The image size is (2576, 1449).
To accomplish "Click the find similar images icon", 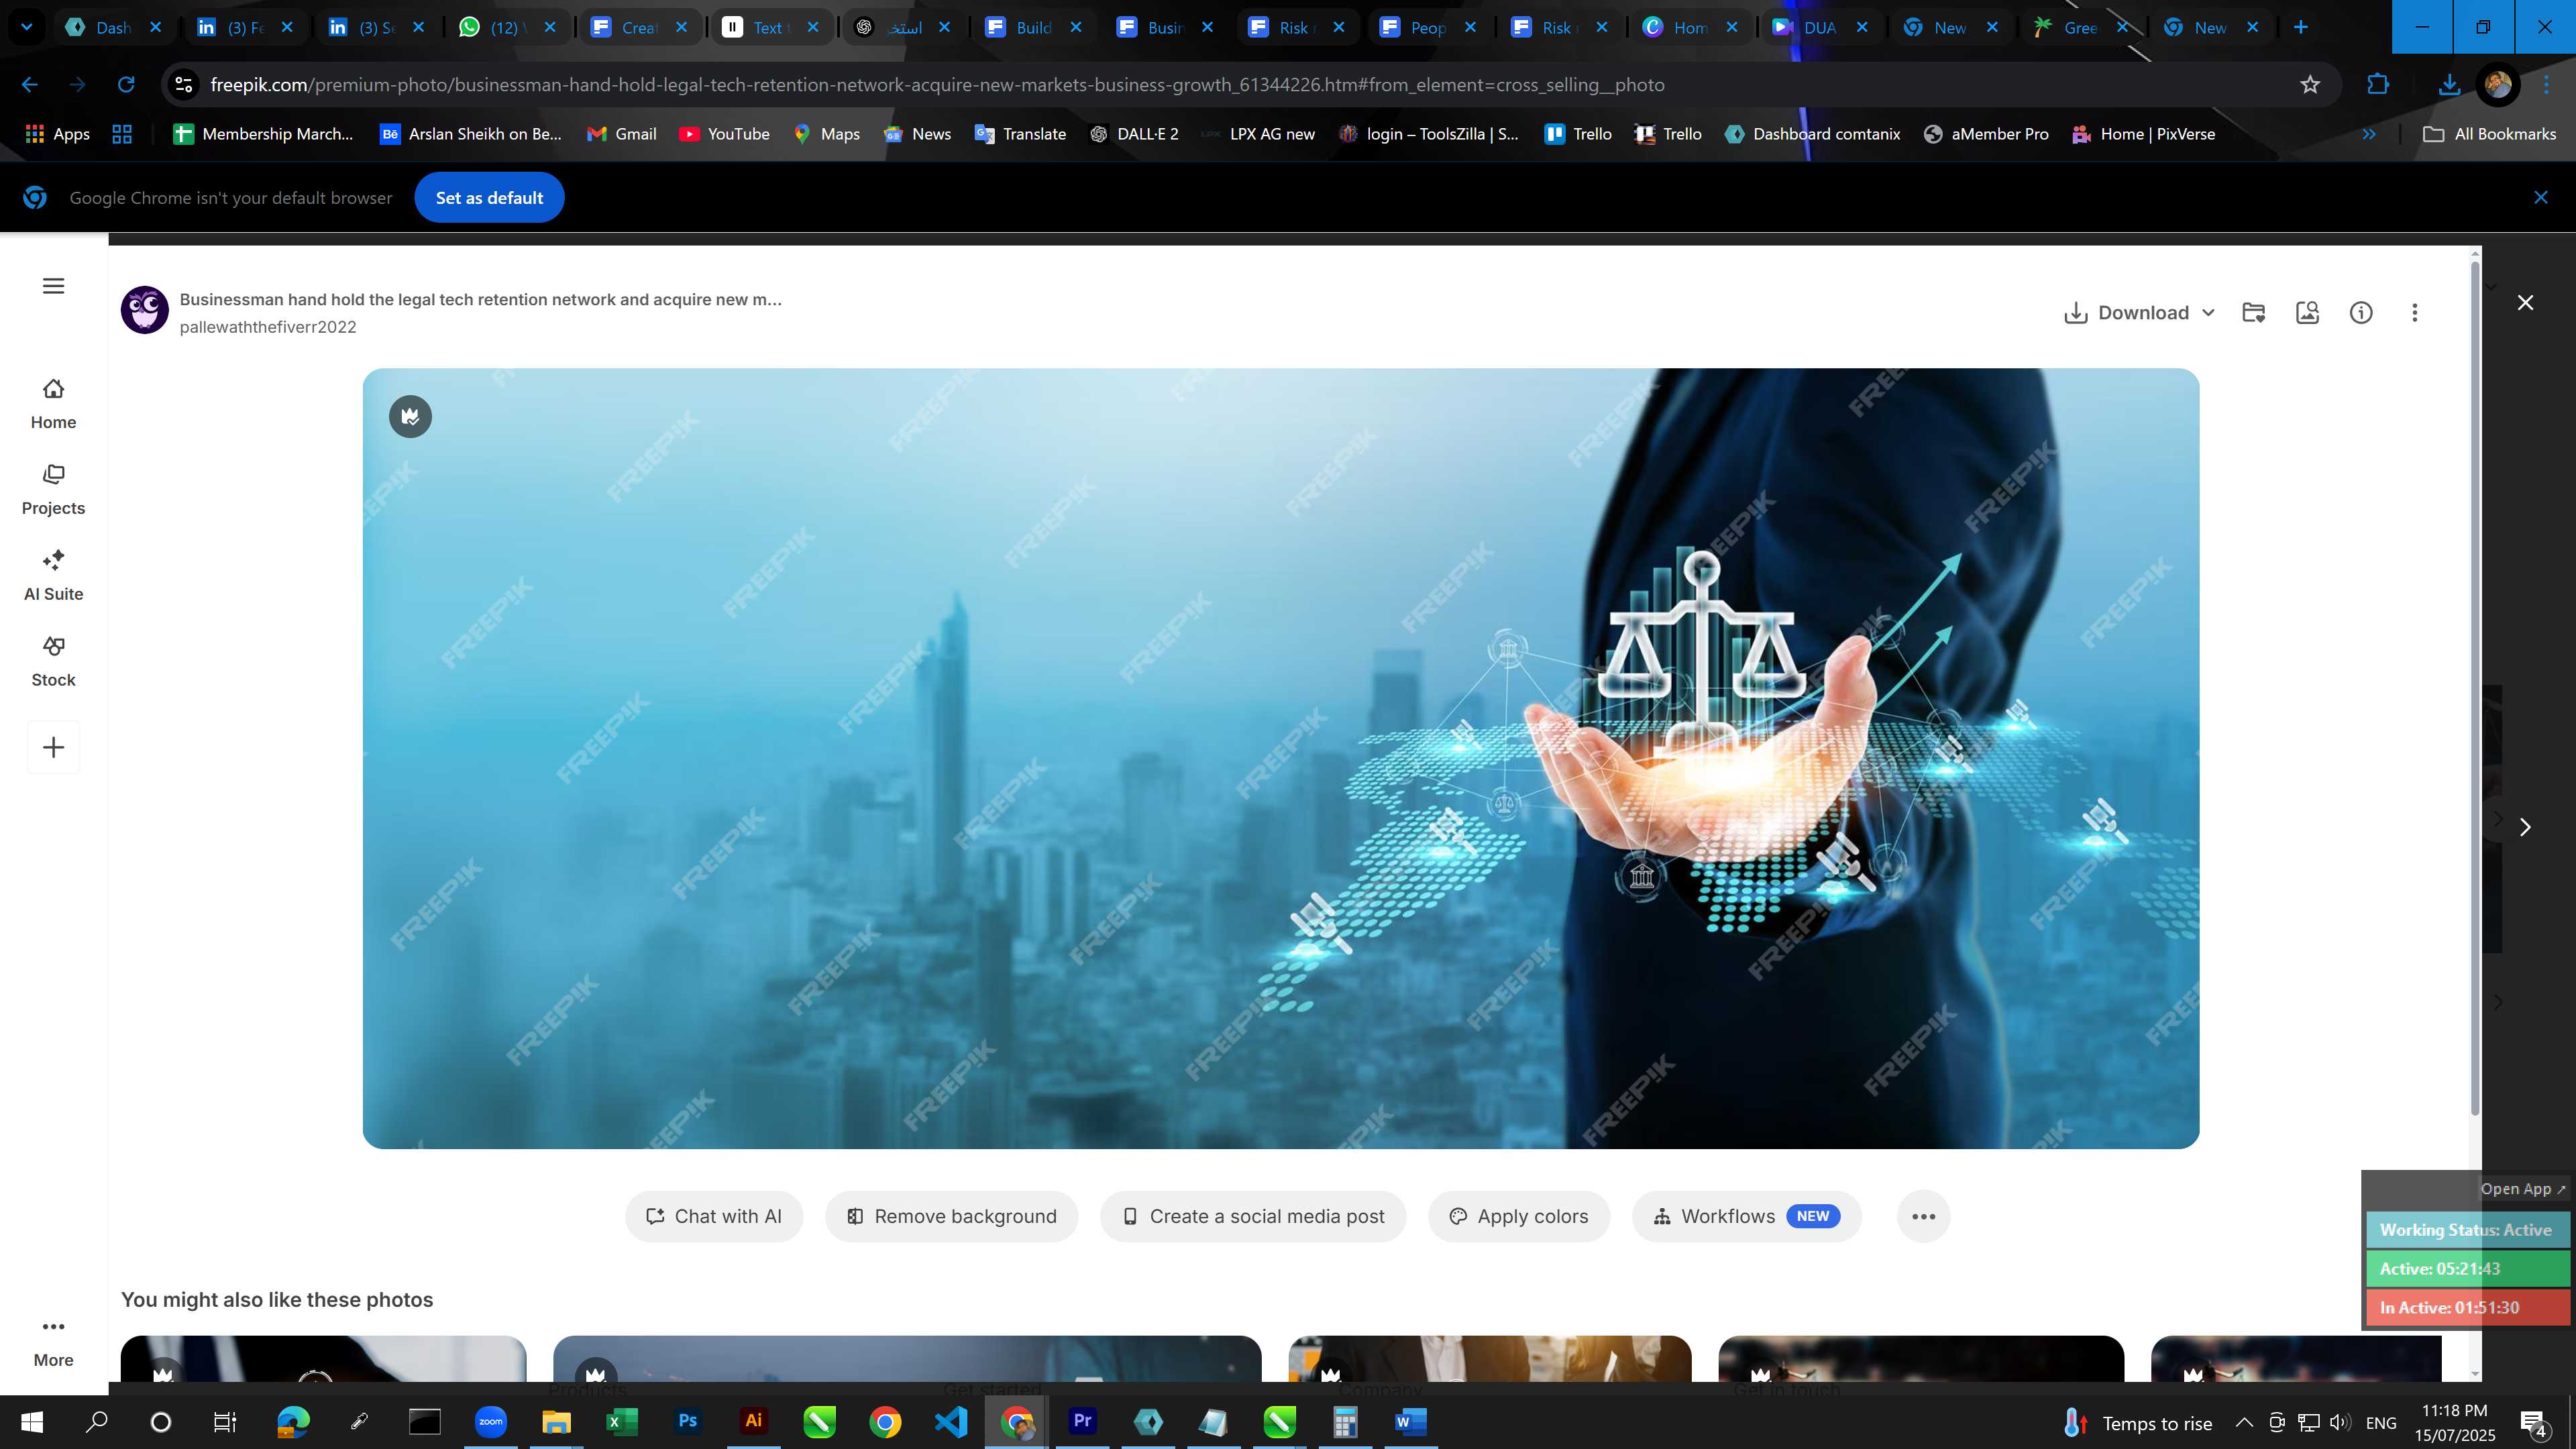I will point(2307,313).
